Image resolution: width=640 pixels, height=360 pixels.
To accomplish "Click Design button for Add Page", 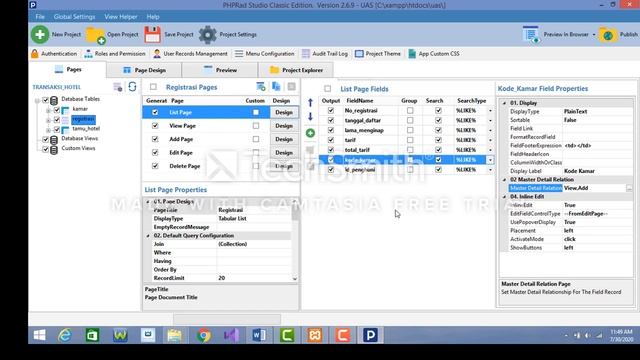I will point(284,139).
